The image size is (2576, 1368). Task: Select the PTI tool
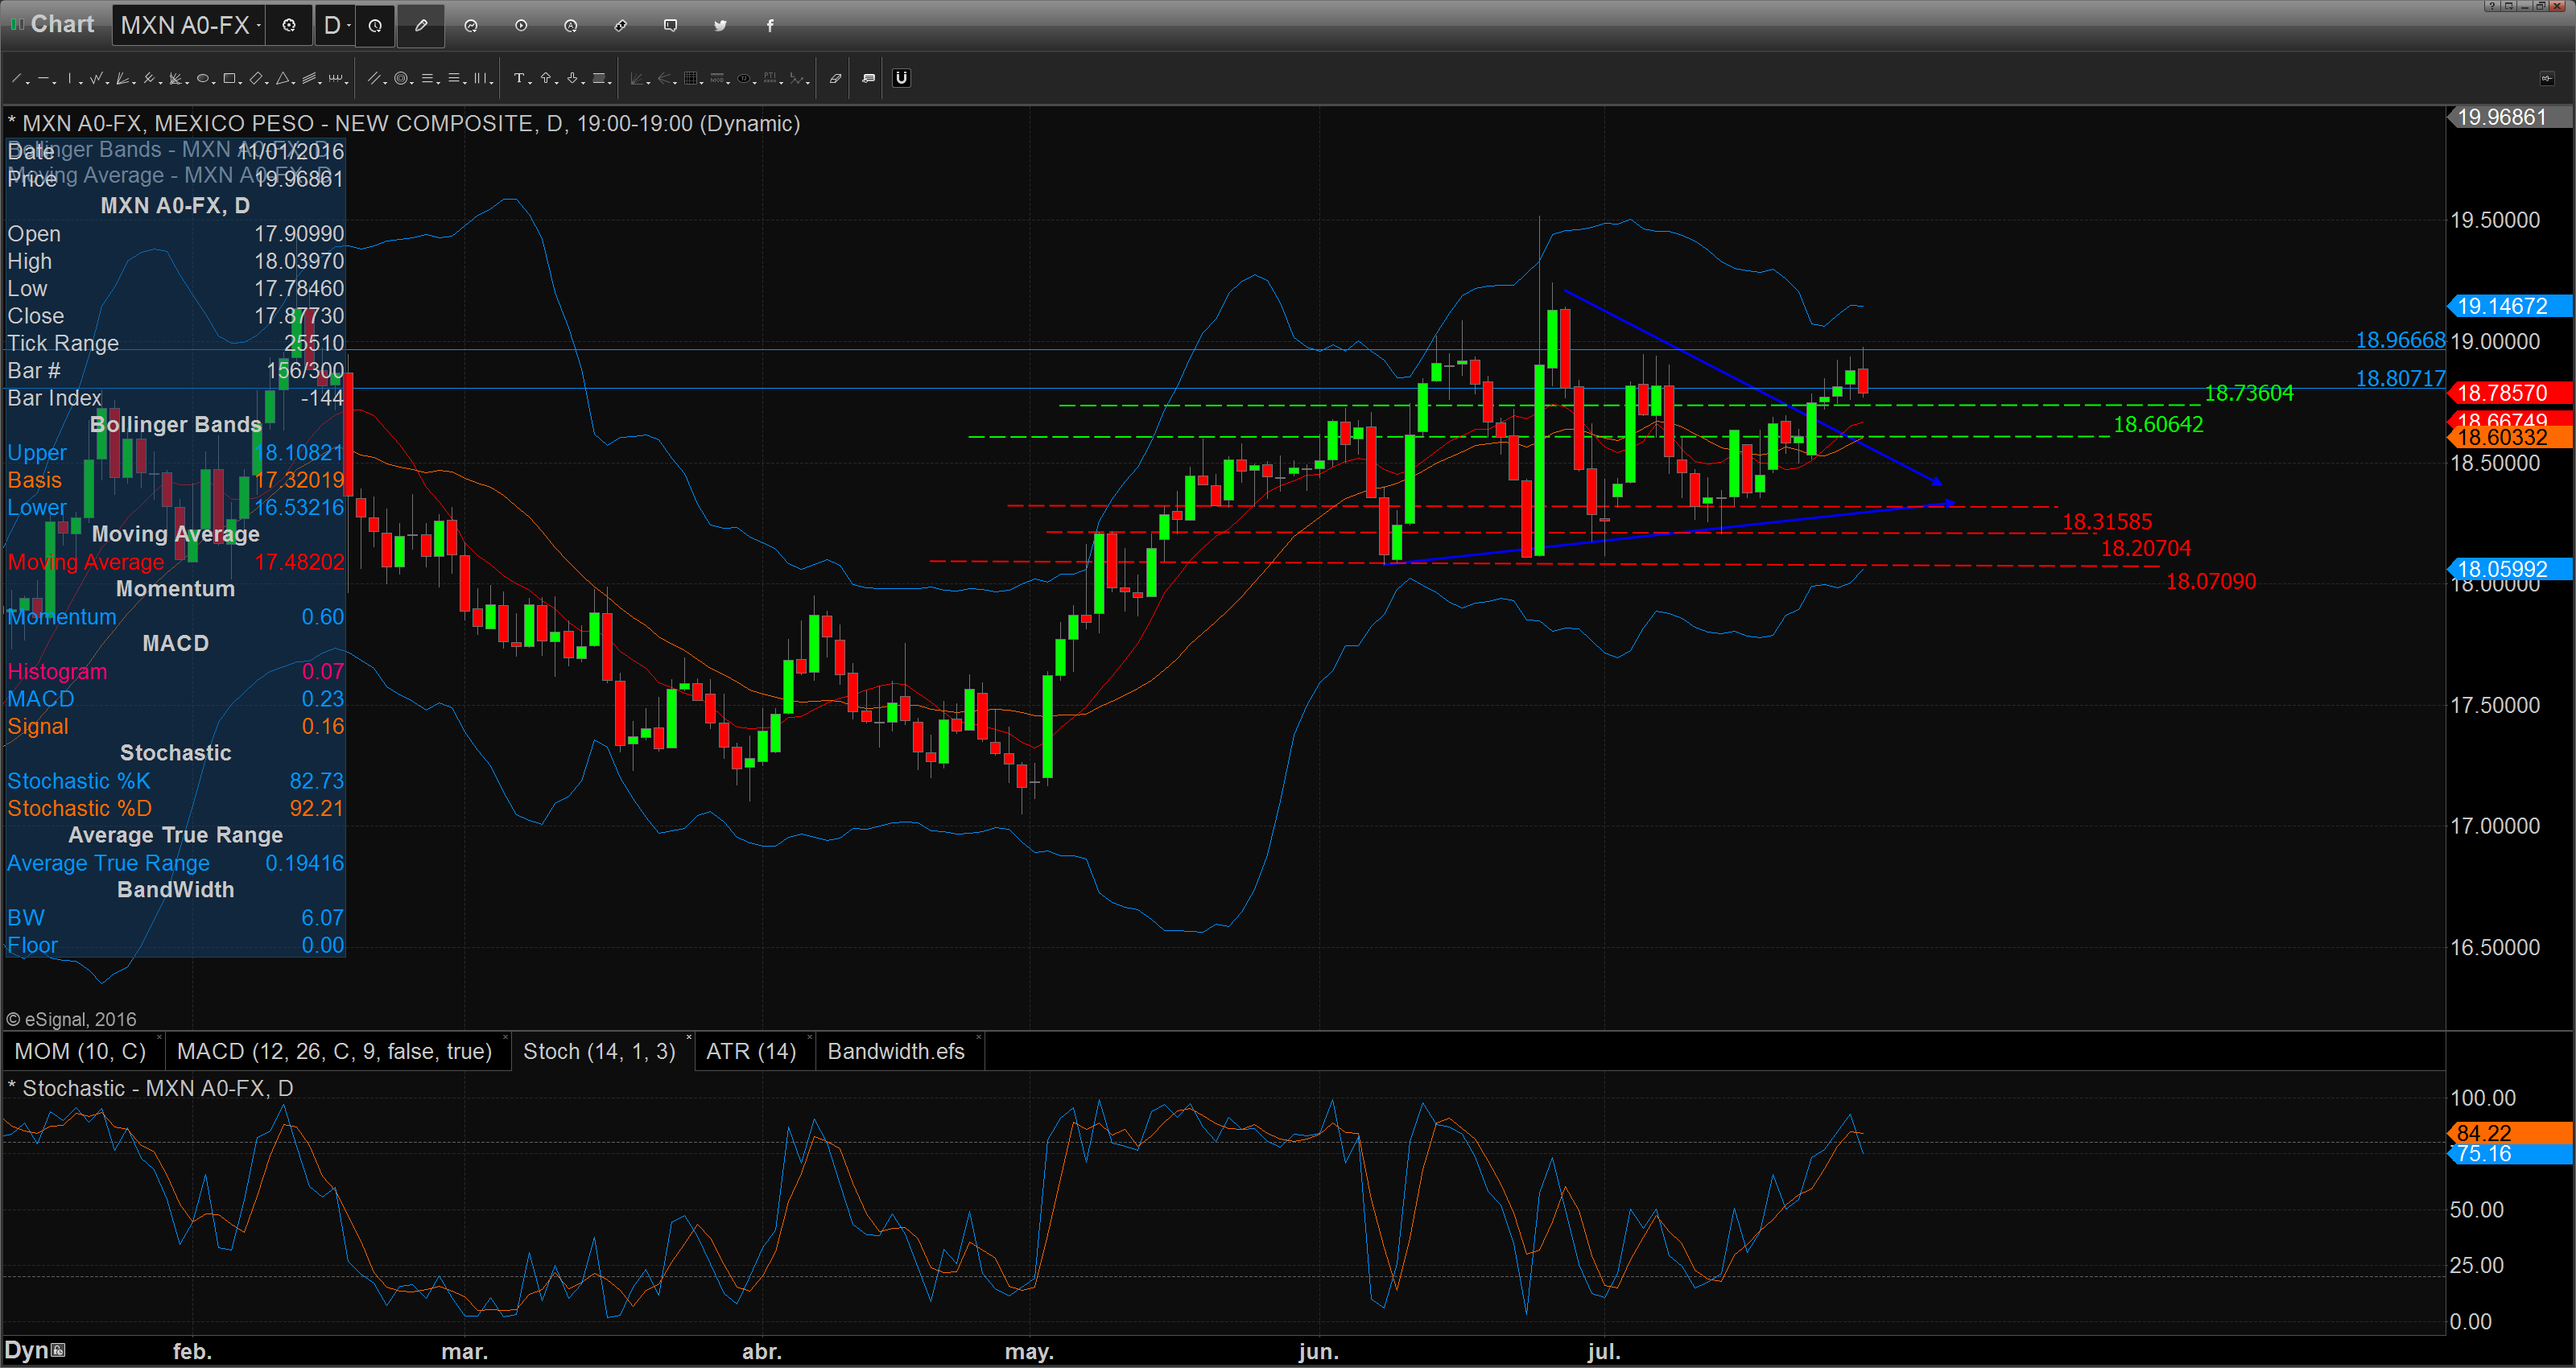pyautogui.click(x=770, y=78)
